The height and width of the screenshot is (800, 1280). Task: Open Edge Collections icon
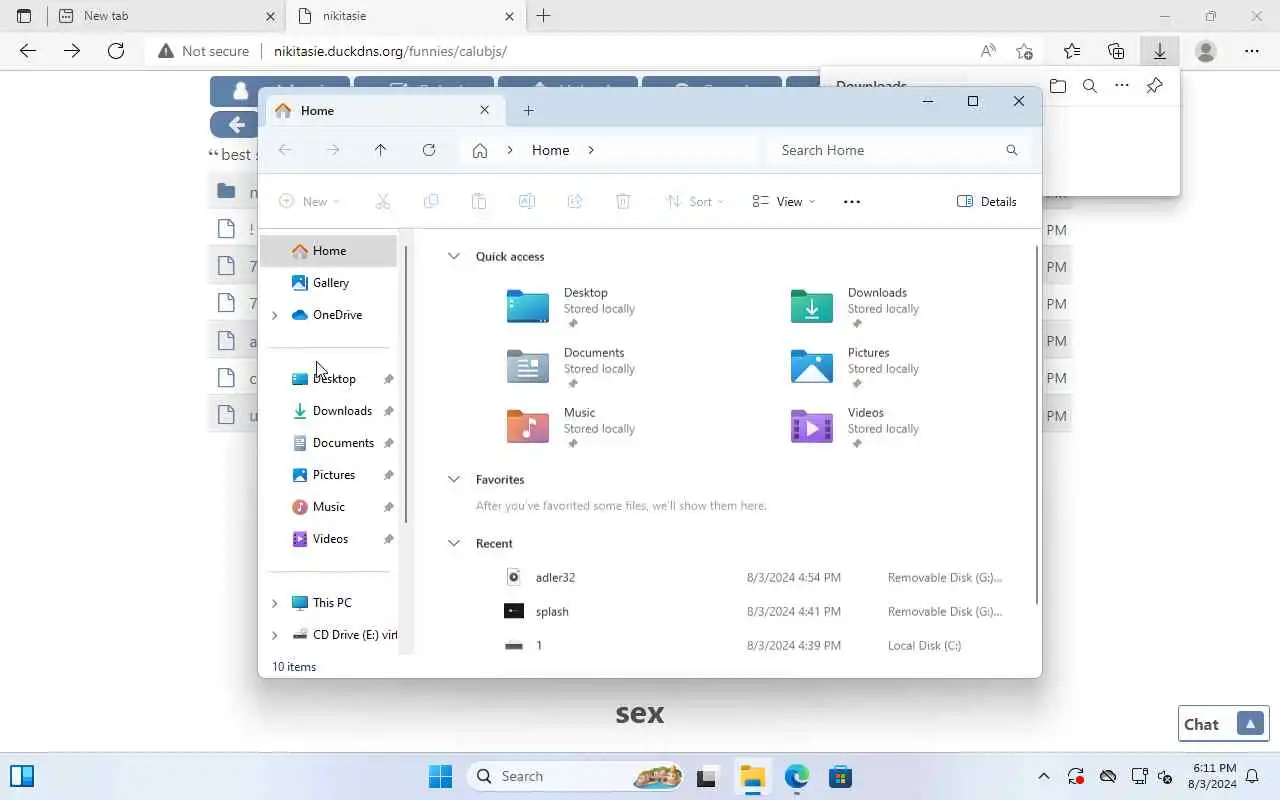pos(1116,51)
